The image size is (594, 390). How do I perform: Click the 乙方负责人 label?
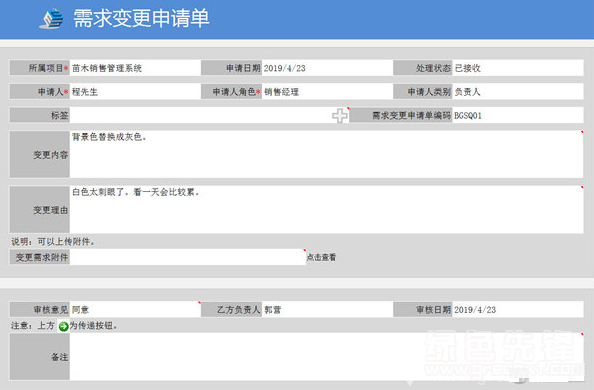pyautogui.click(x=231, y=310)
